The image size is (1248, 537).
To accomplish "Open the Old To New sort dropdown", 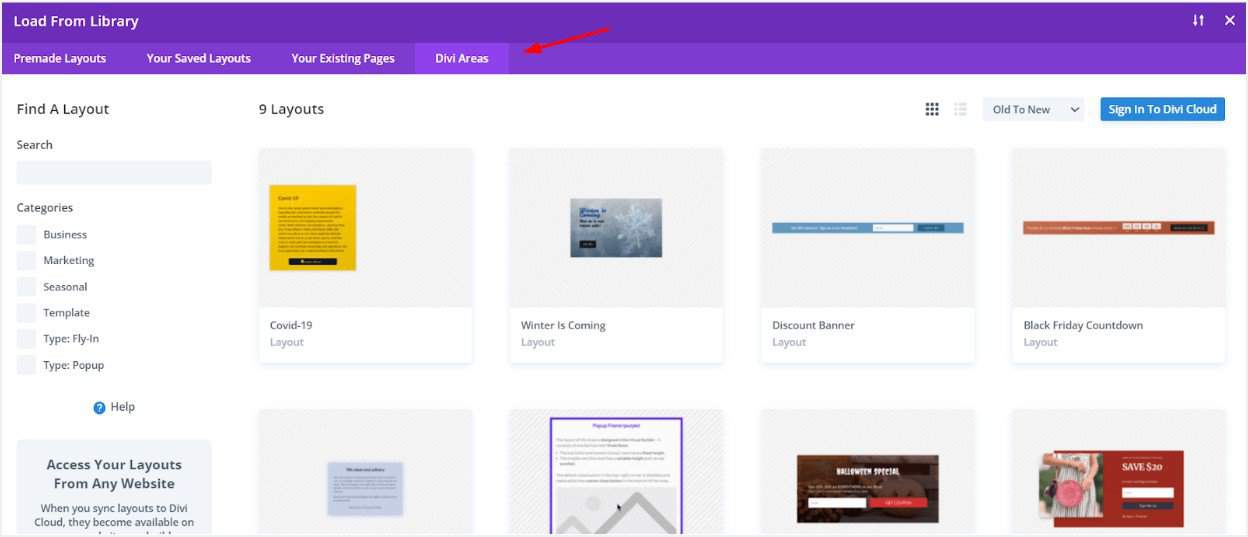I will 1034,110.
